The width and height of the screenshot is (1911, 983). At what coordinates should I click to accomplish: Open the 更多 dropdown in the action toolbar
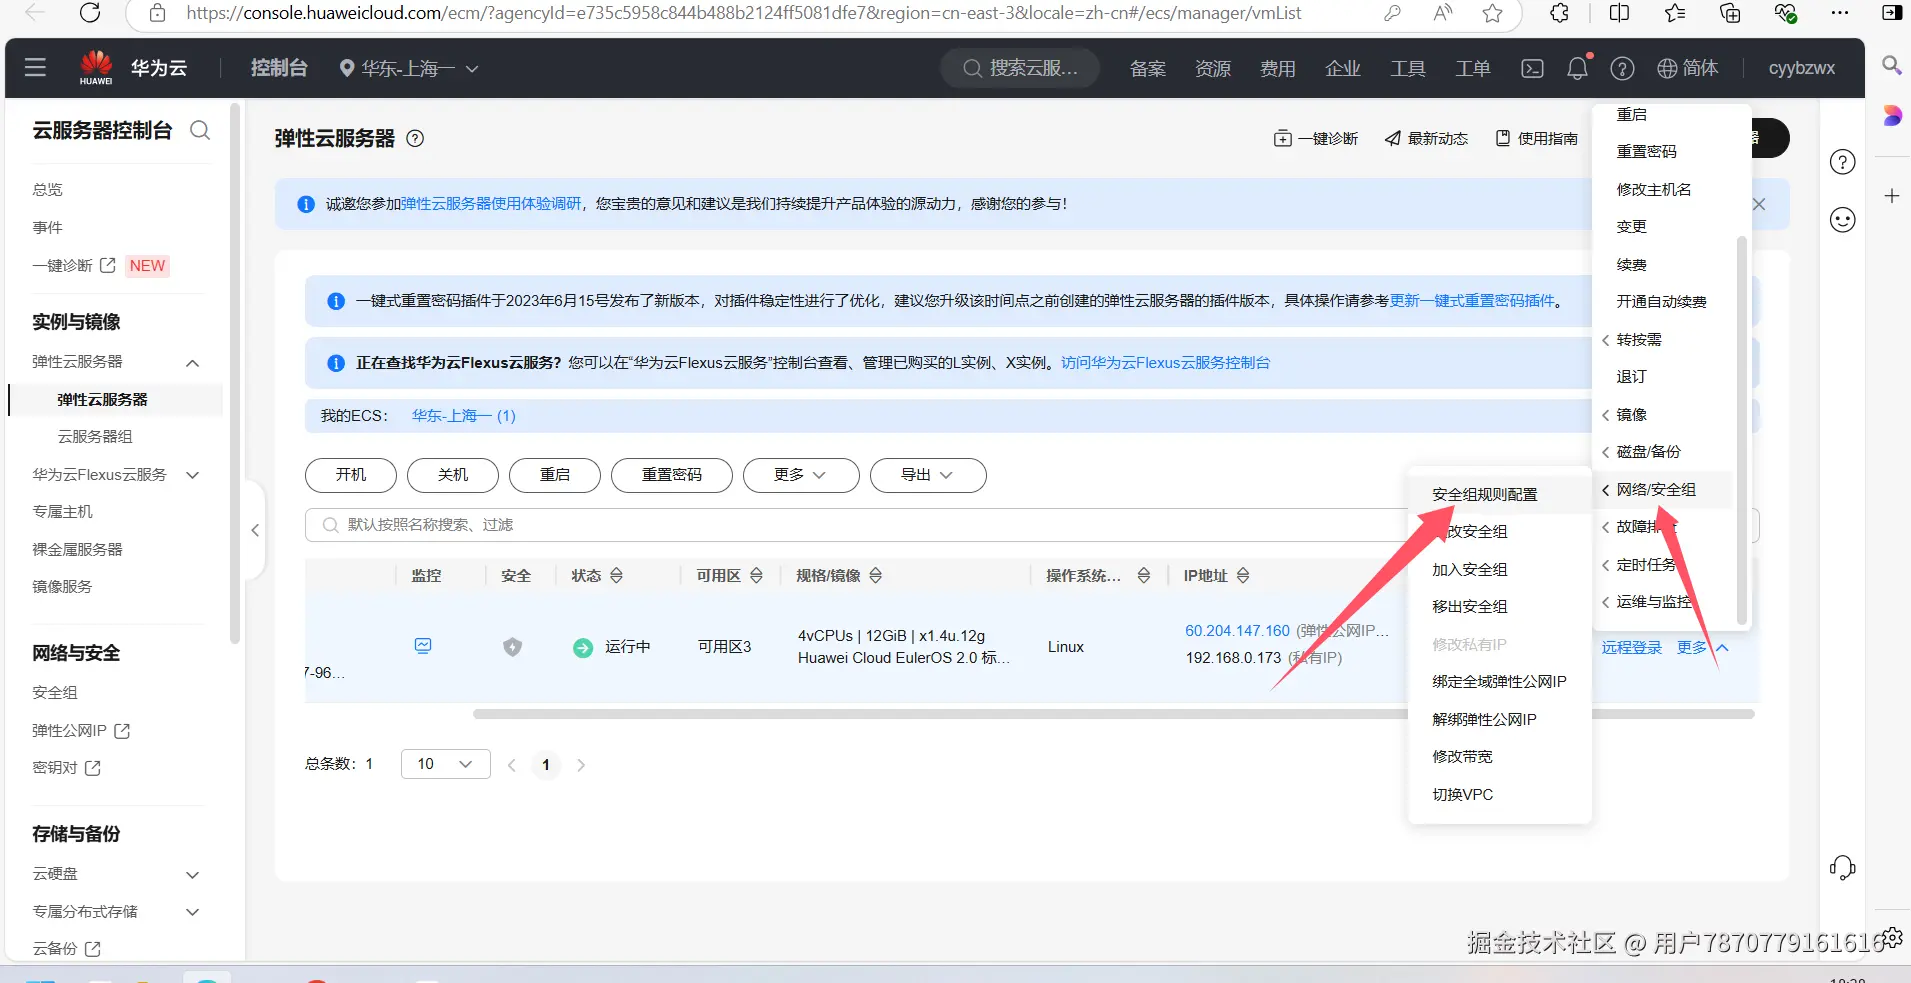pos(801,475)
